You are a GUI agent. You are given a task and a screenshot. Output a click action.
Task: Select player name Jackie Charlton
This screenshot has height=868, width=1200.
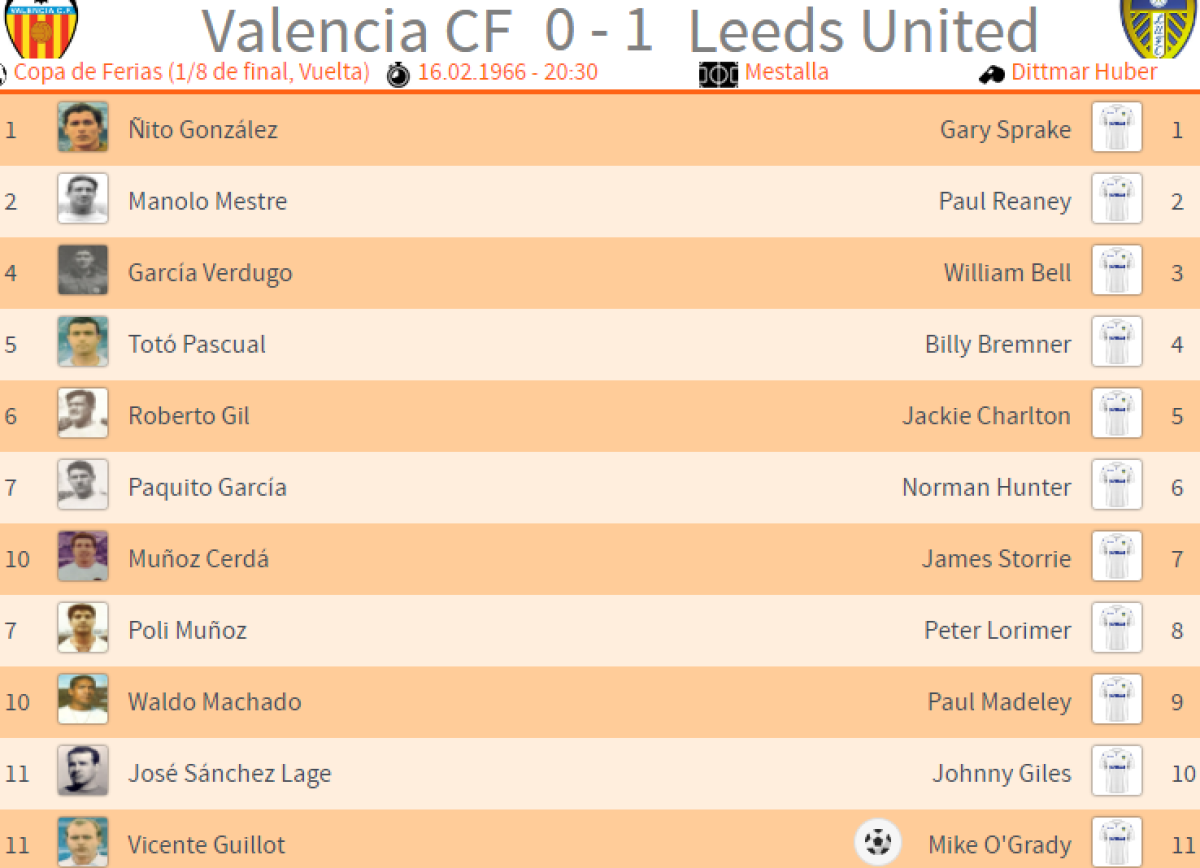point(986,416)
